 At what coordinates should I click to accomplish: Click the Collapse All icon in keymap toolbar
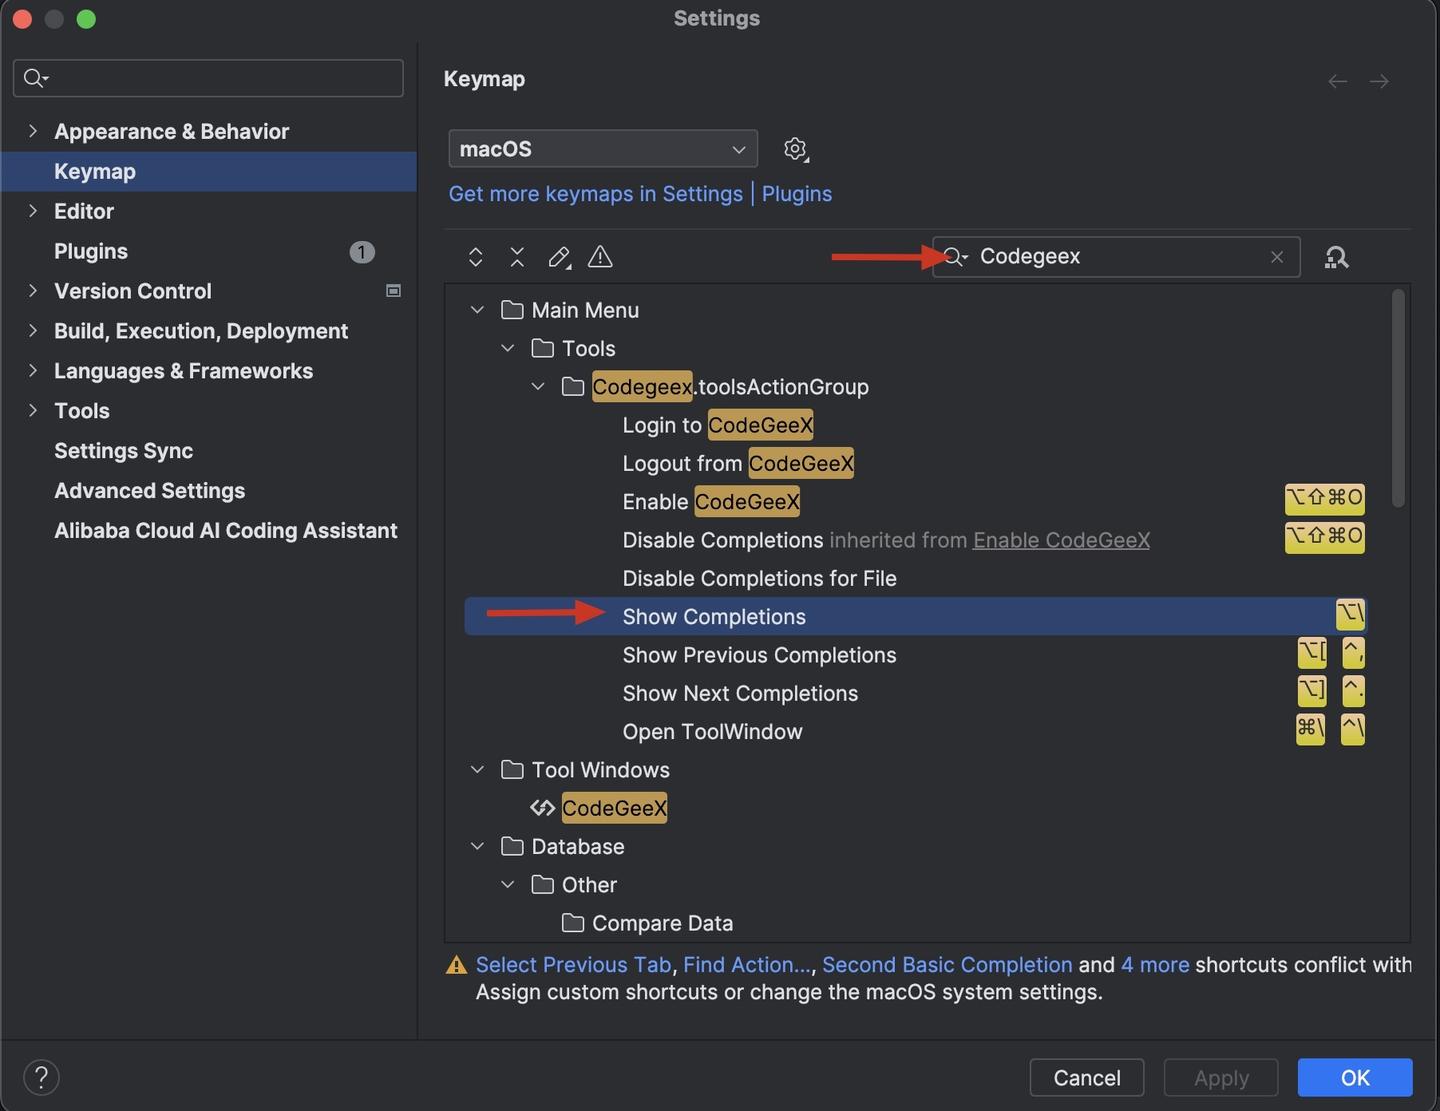(517, 257)
